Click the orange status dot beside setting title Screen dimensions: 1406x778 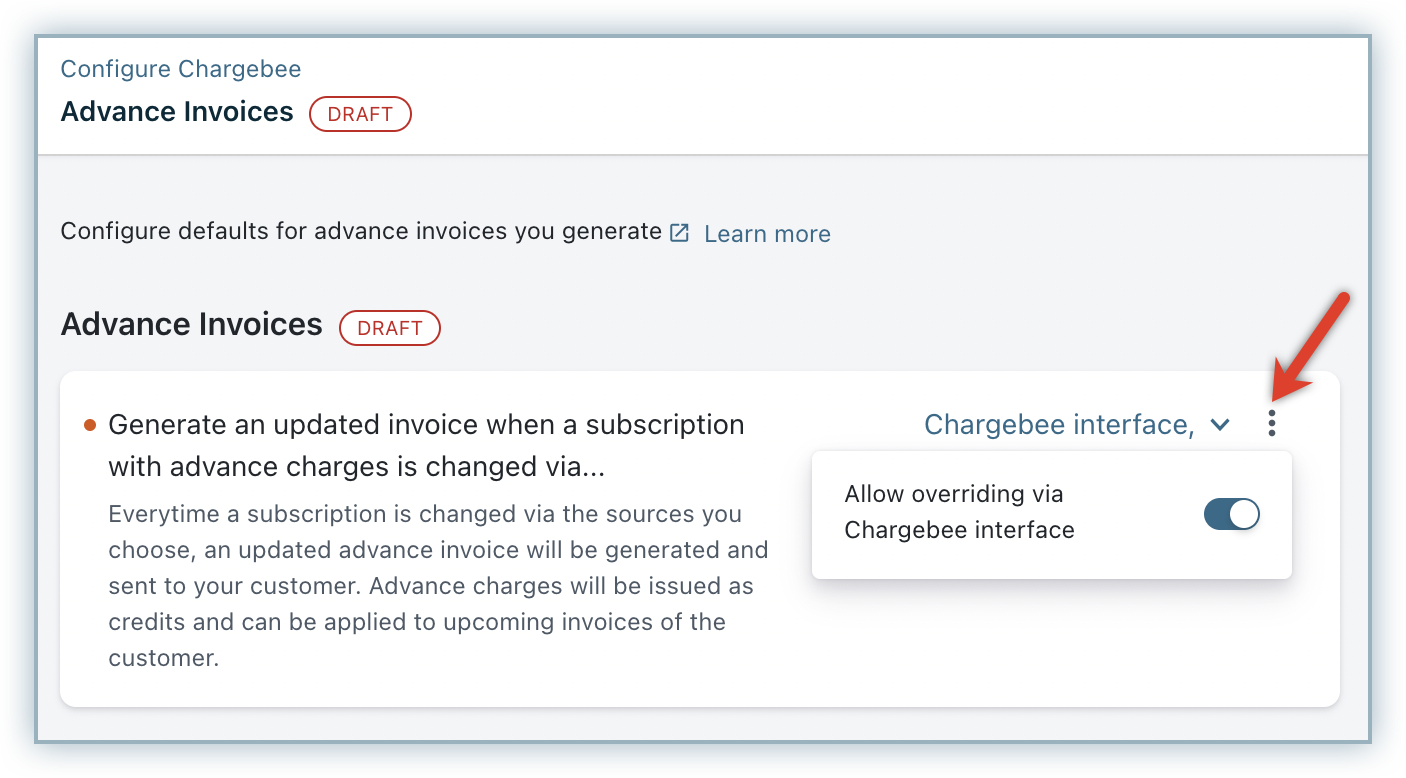coord(90,425)
